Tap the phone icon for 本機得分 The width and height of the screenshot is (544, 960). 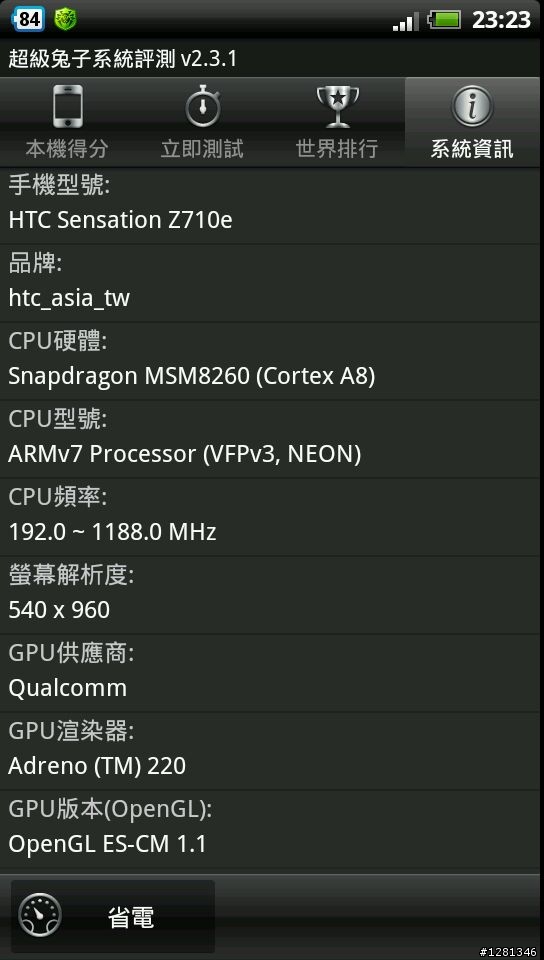point(67,106)
